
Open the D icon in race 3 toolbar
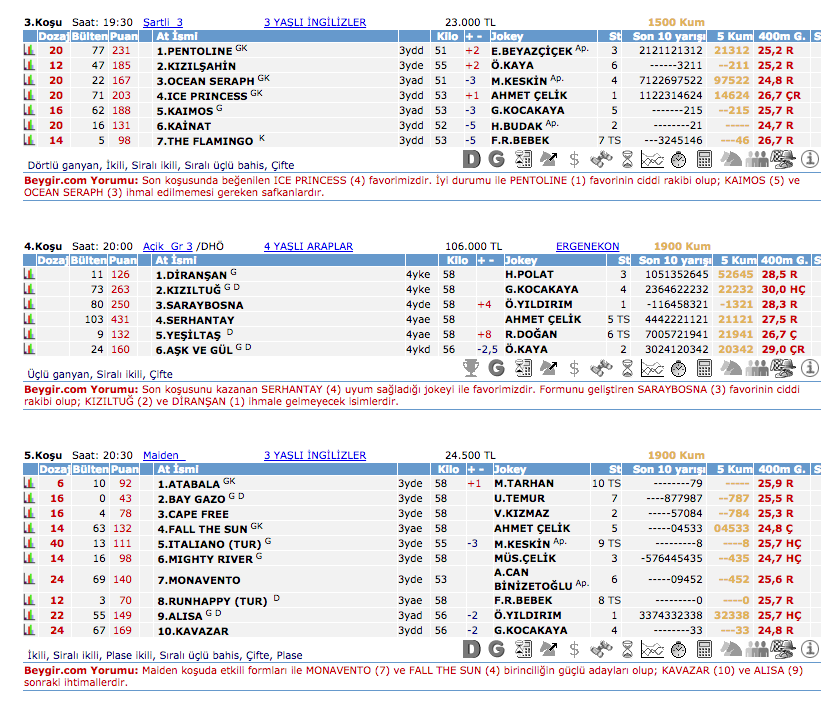tap(474, 158)
